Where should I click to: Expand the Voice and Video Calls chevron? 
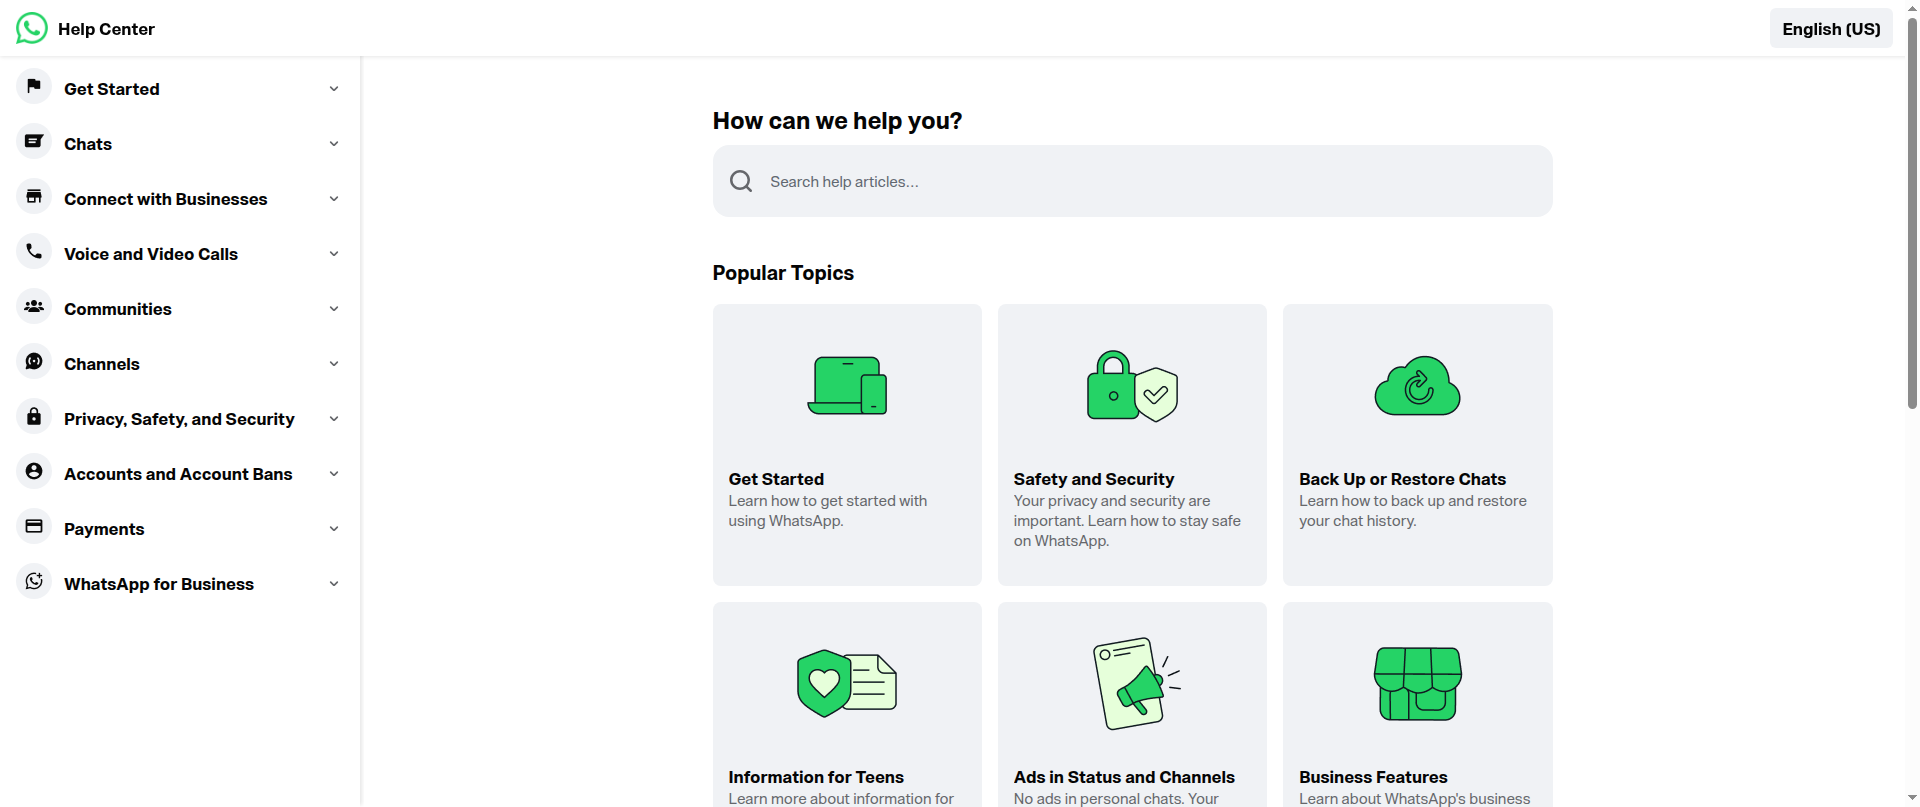pos(334,254)
